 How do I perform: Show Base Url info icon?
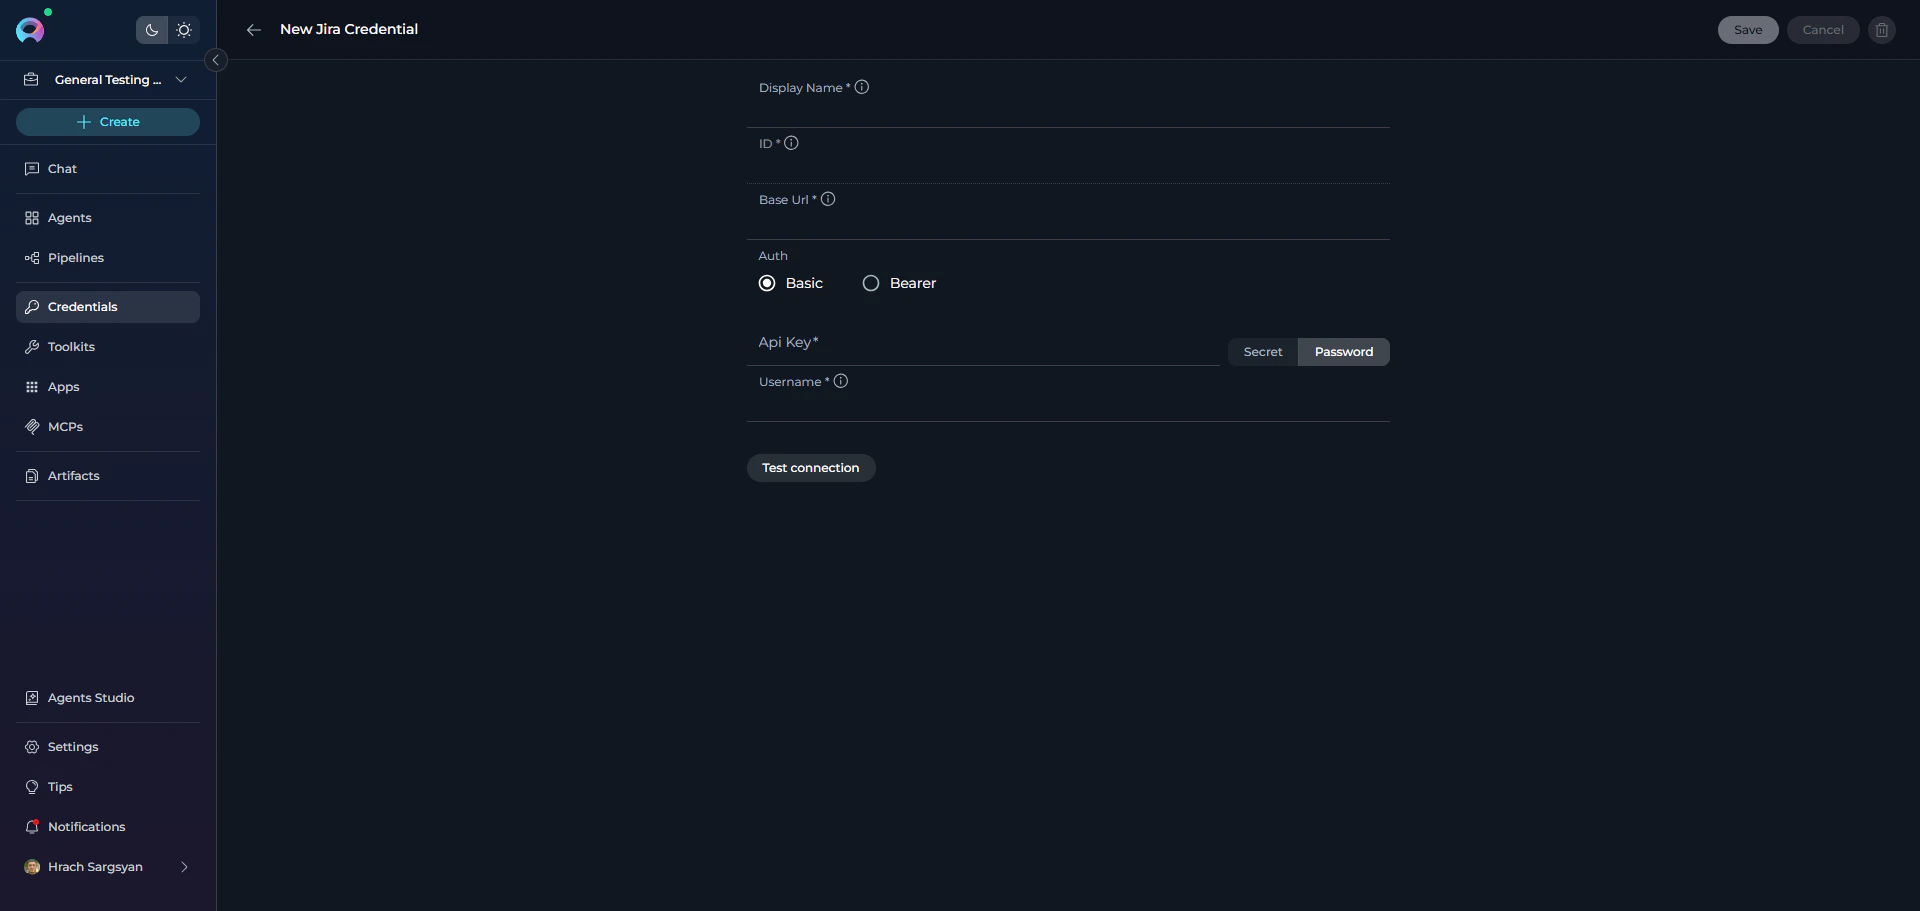pyautogui.click(x=828, y=199)
